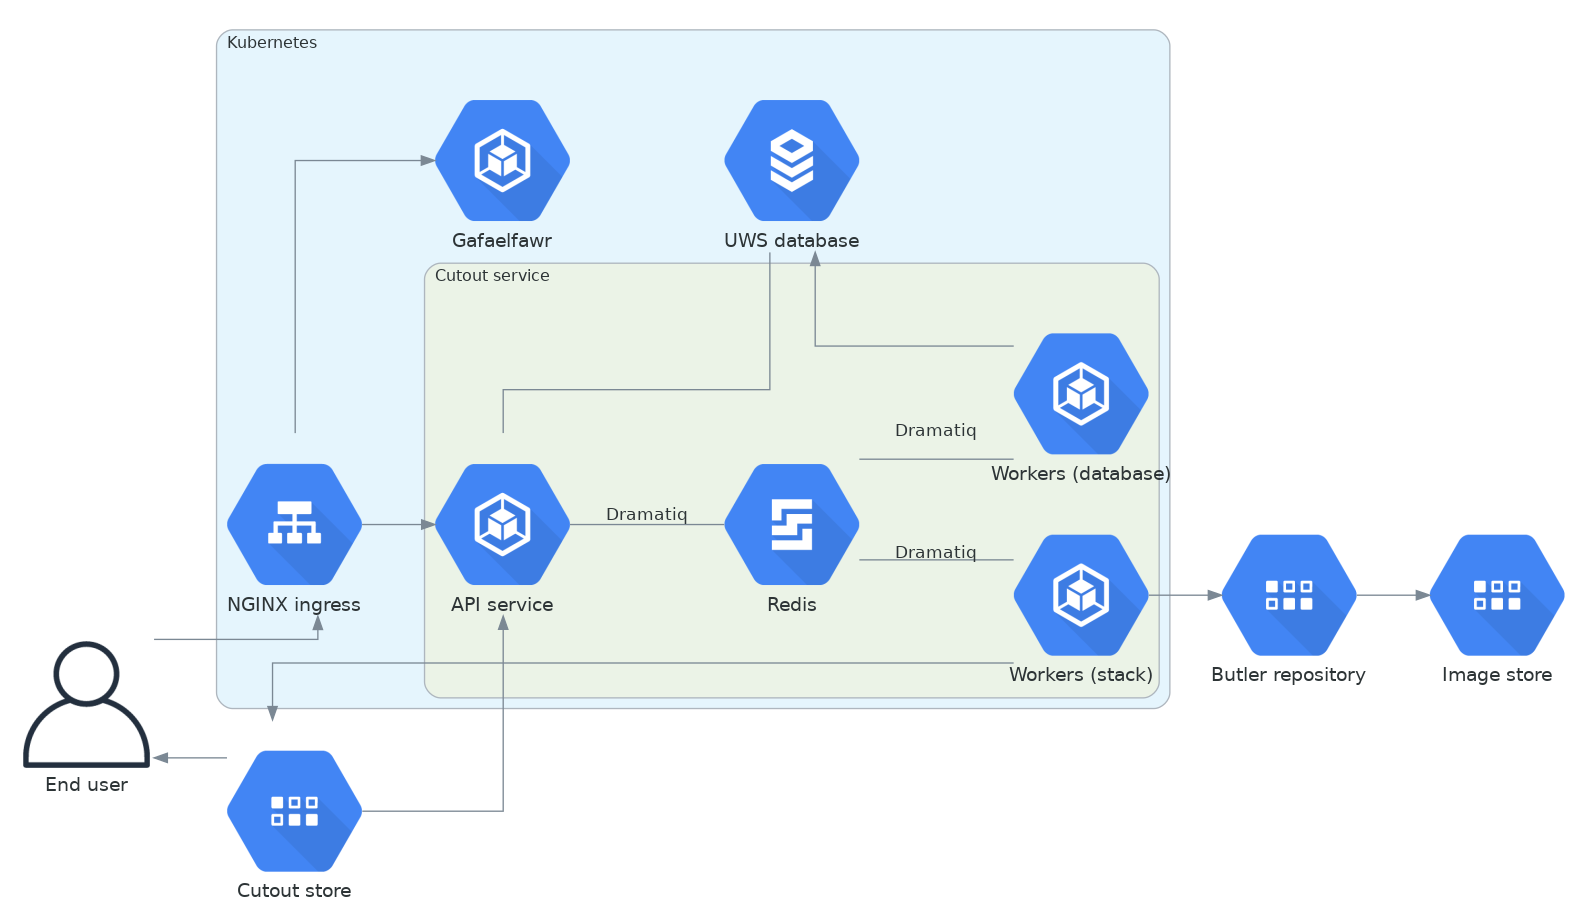The height and width of the screenshot is (922, 1584).
Task: Select the Workers (database) icon
Action: pyautogui.click(x=1081, y=394)
